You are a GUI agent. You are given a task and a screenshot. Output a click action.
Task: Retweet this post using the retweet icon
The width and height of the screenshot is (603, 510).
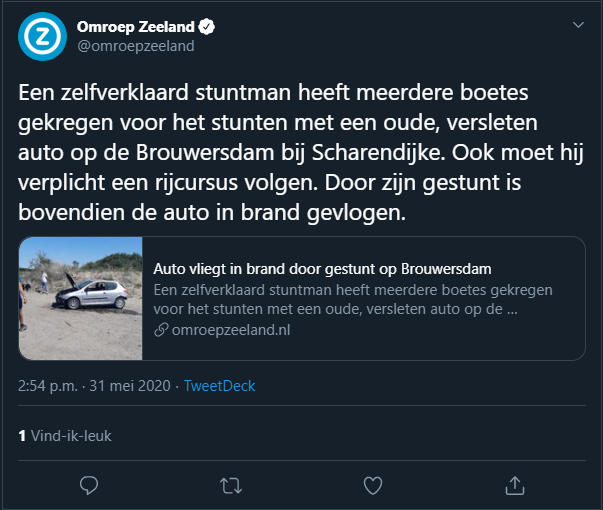point(231,485)
